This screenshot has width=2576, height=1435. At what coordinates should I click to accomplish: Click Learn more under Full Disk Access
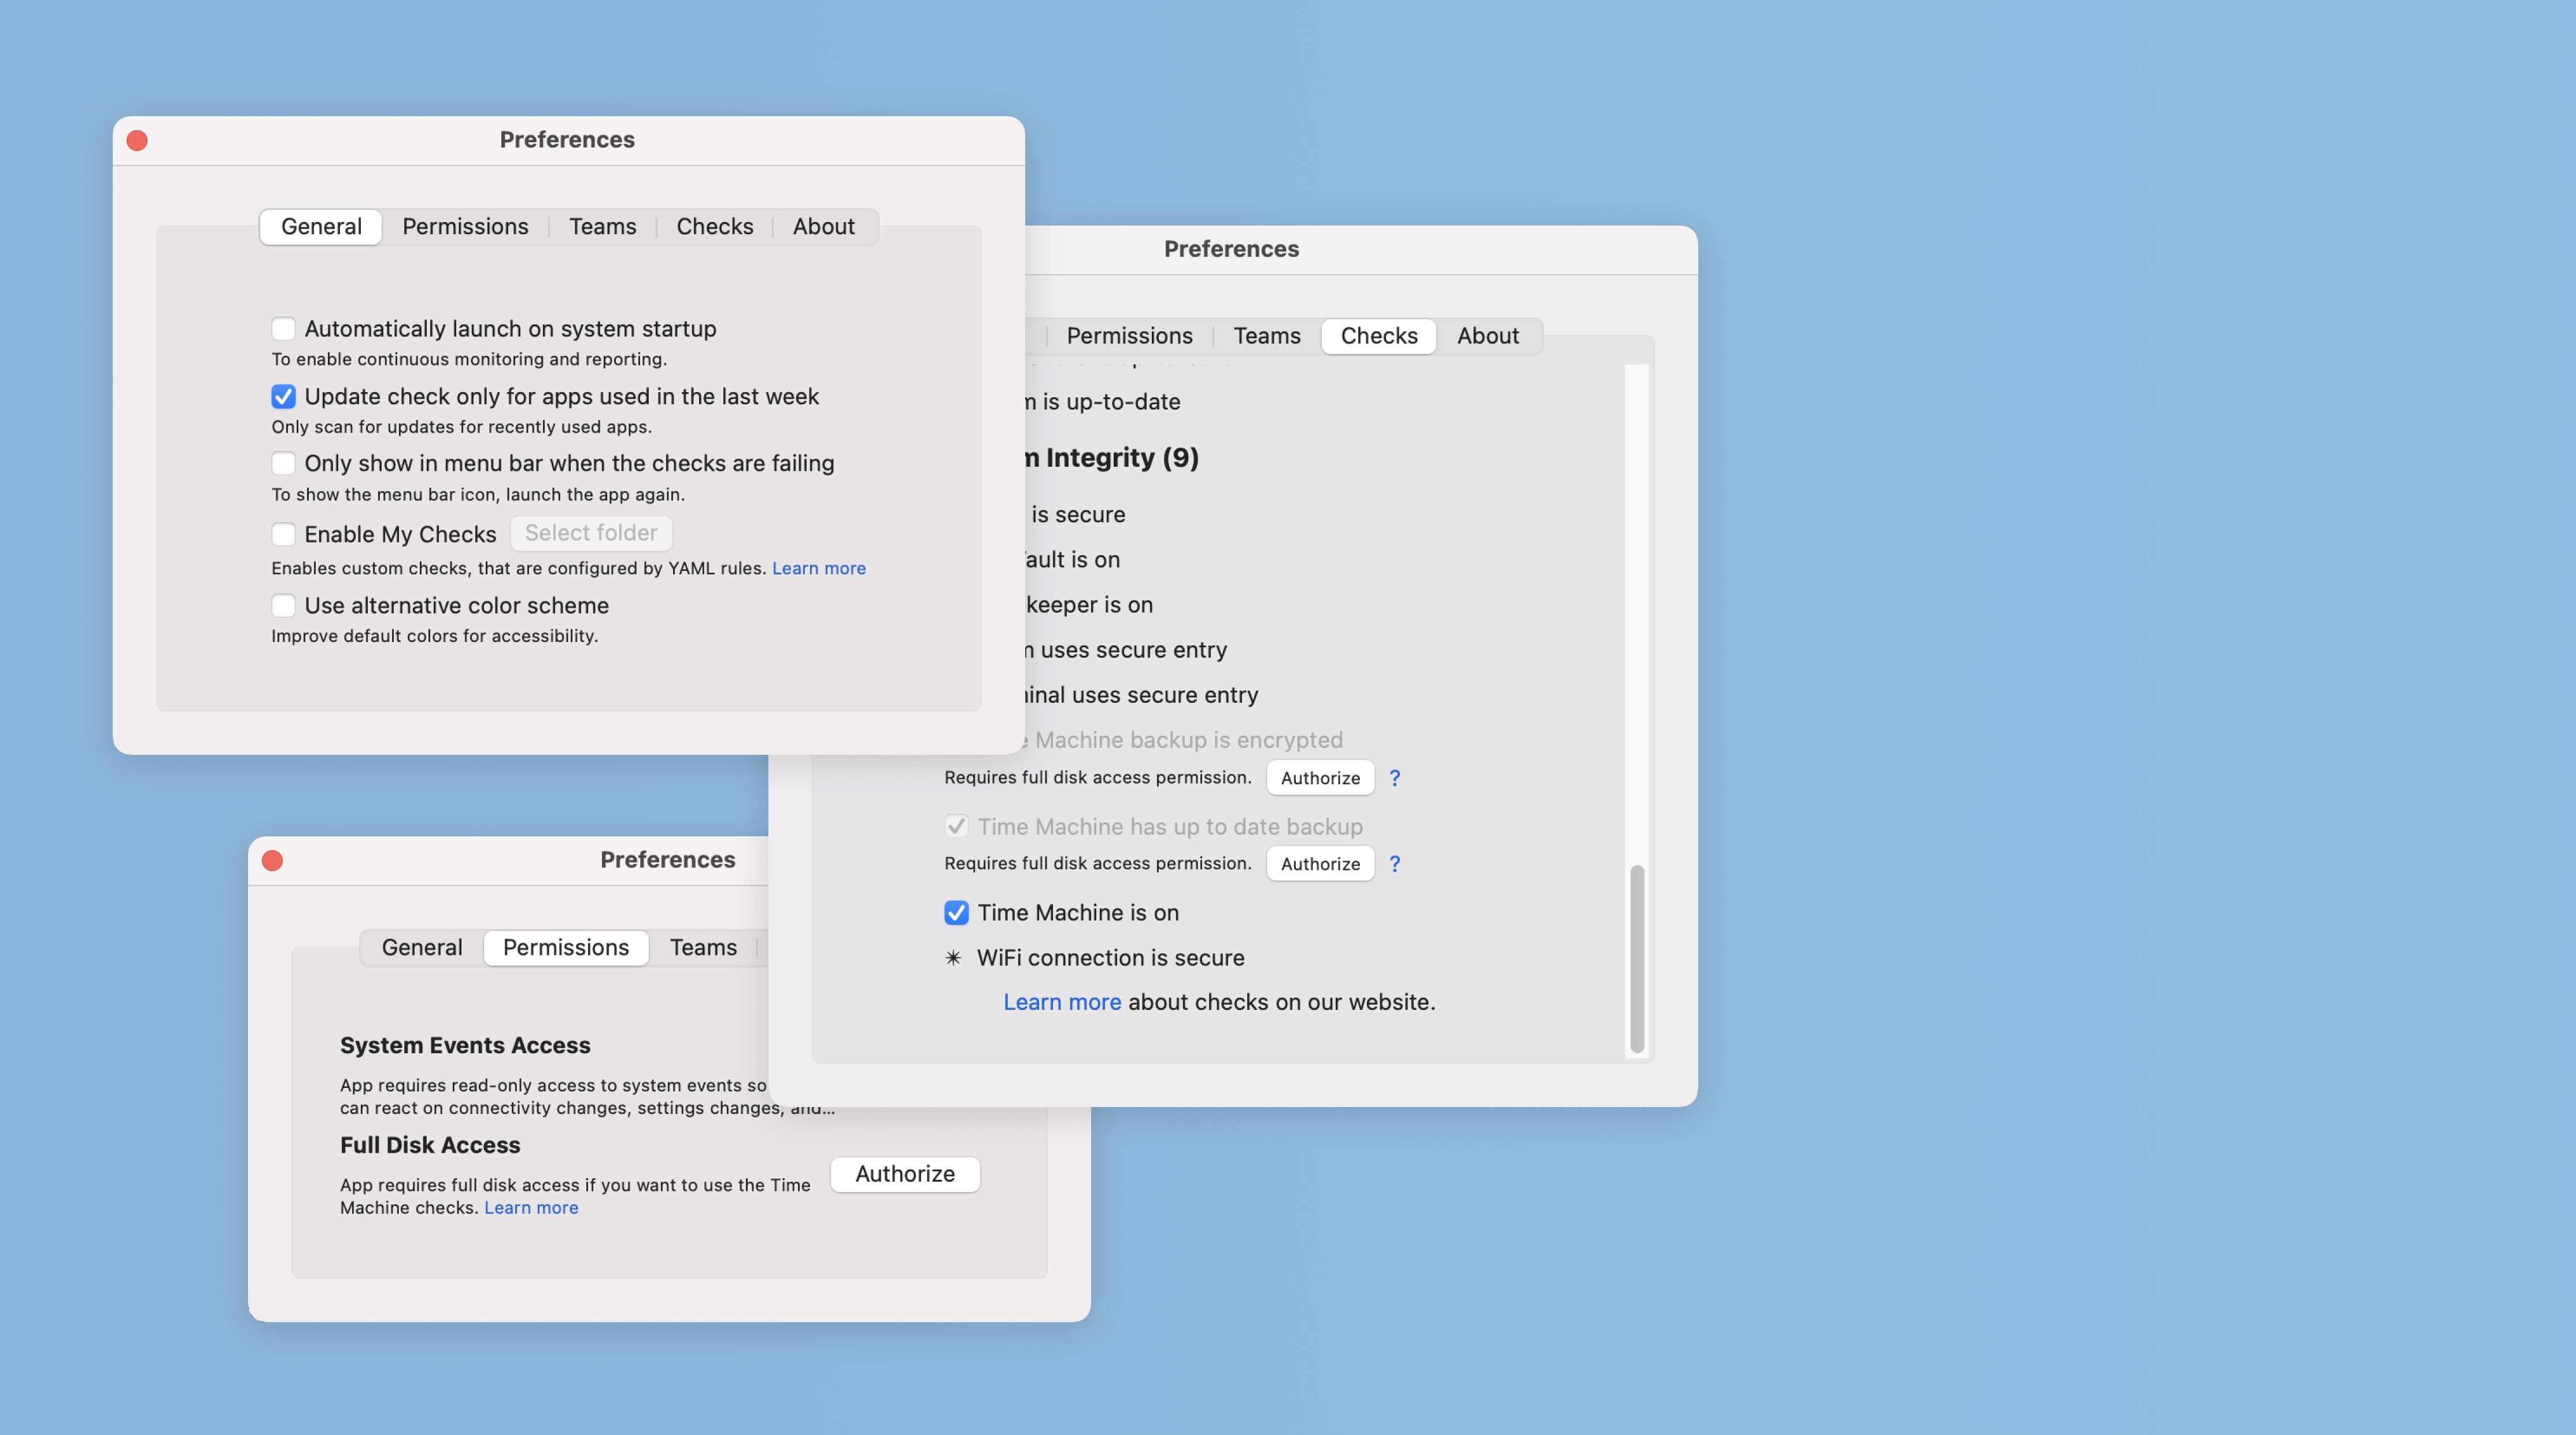pos(531,1207)
